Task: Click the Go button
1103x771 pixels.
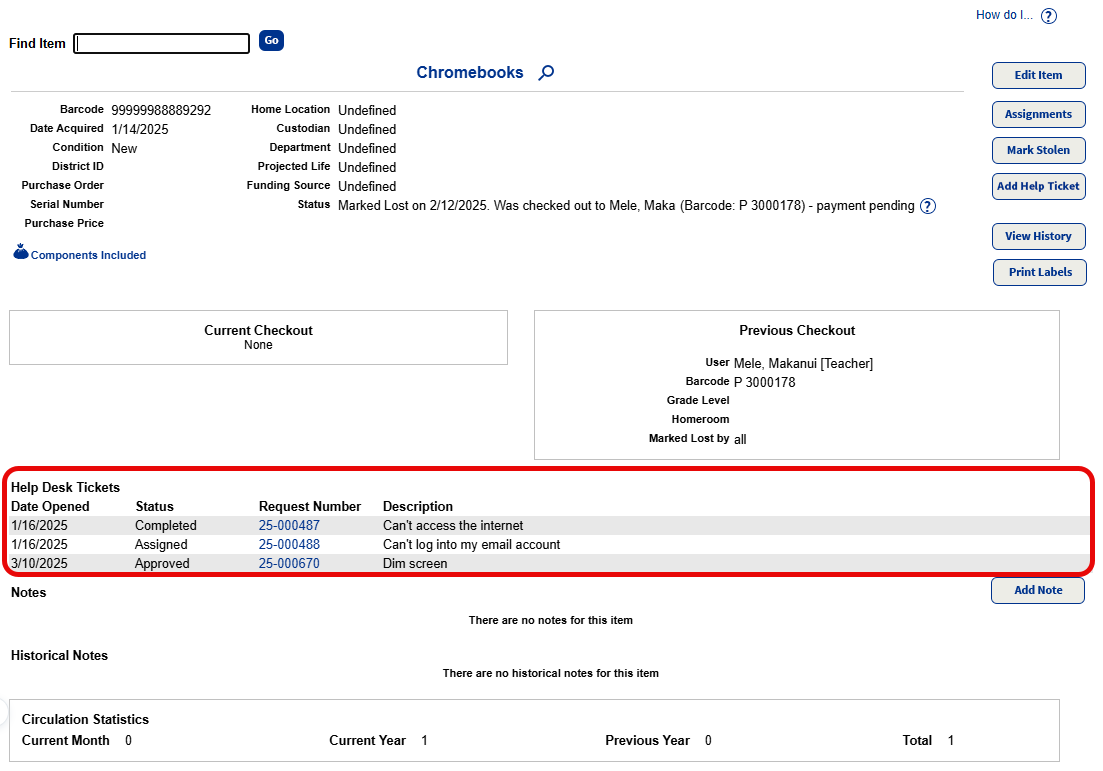Action: click(x=272, y=41)
